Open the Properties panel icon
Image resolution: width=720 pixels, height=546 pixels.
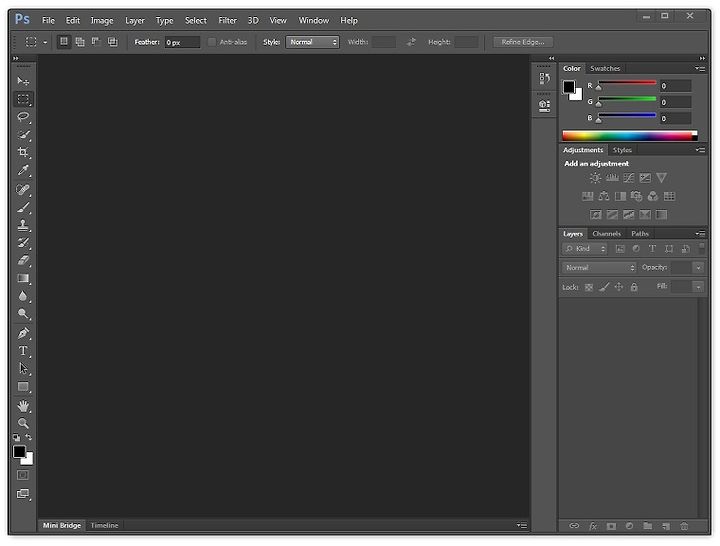(544, 106)
